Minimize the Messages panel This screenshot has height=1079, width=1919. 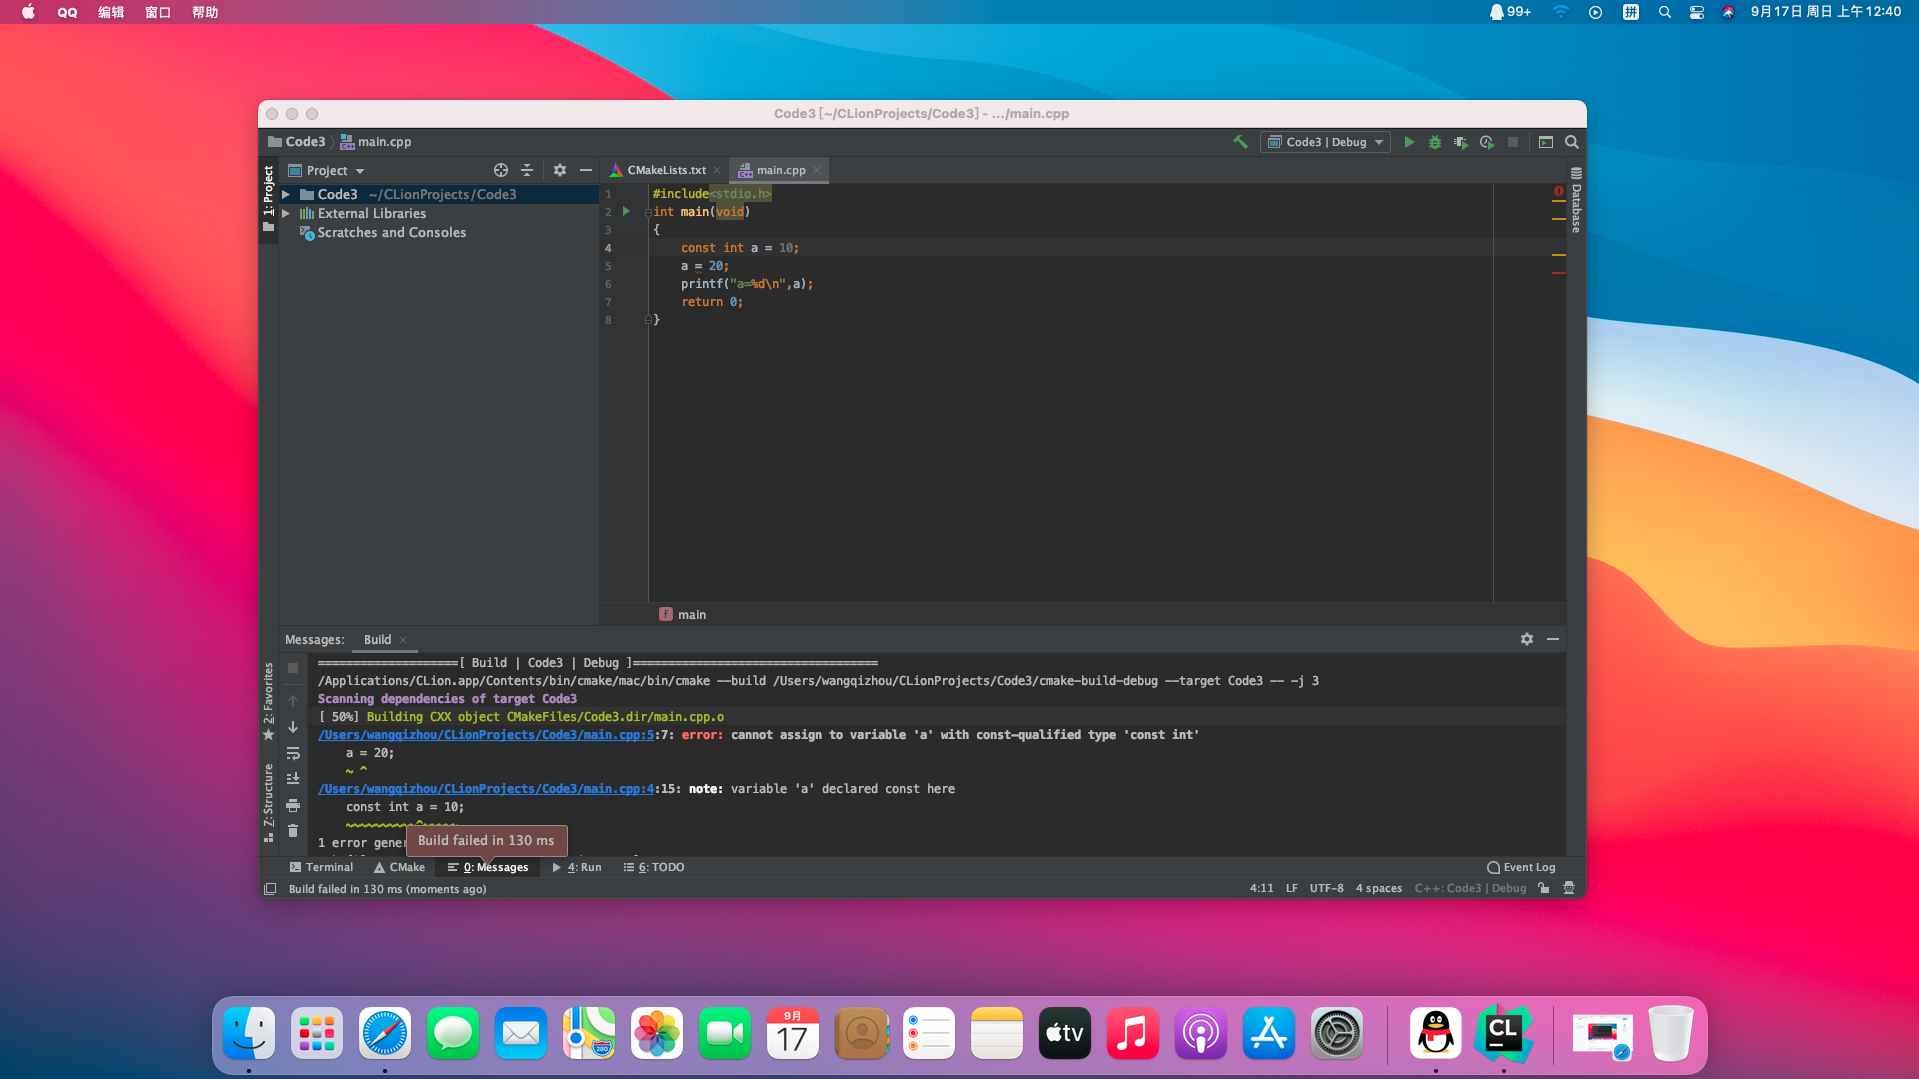coord(1553,639)
